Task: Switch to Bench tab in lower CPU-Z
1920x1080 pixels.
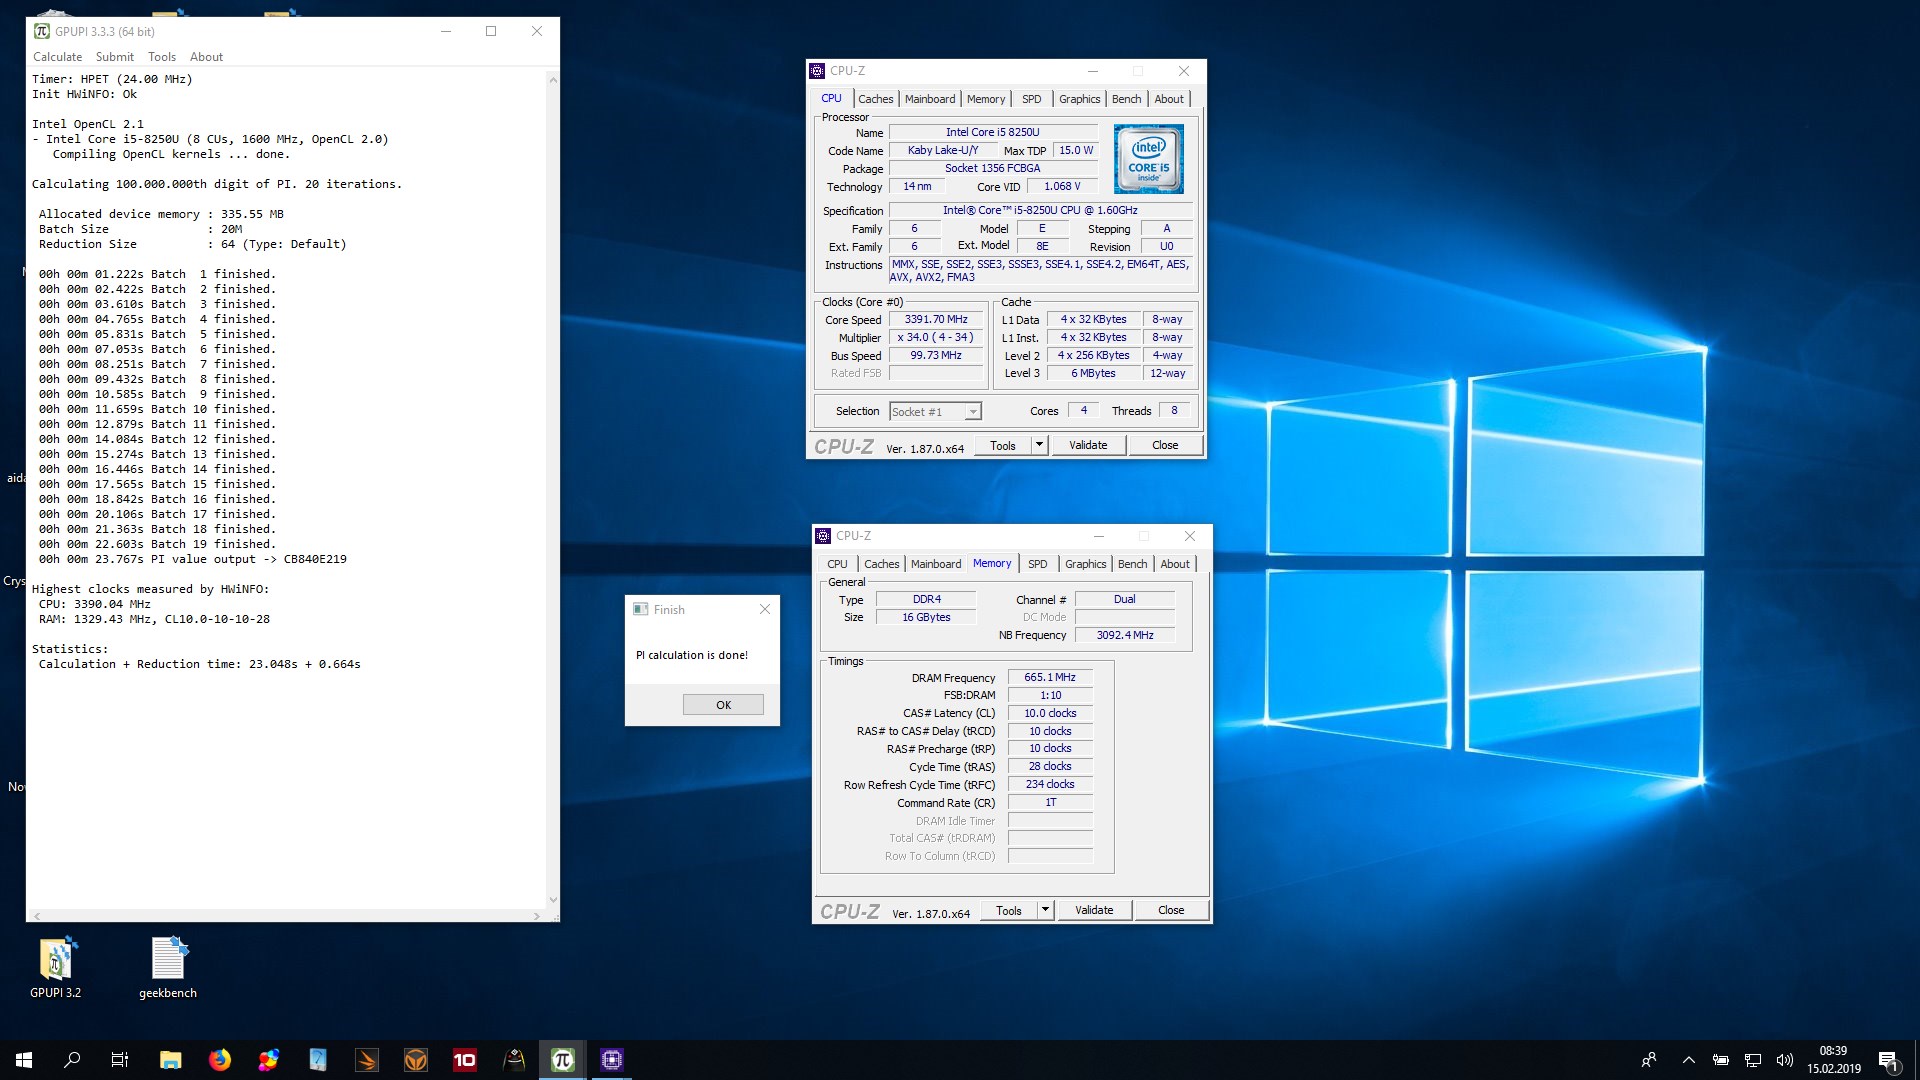Action: tap(1132, 564)
